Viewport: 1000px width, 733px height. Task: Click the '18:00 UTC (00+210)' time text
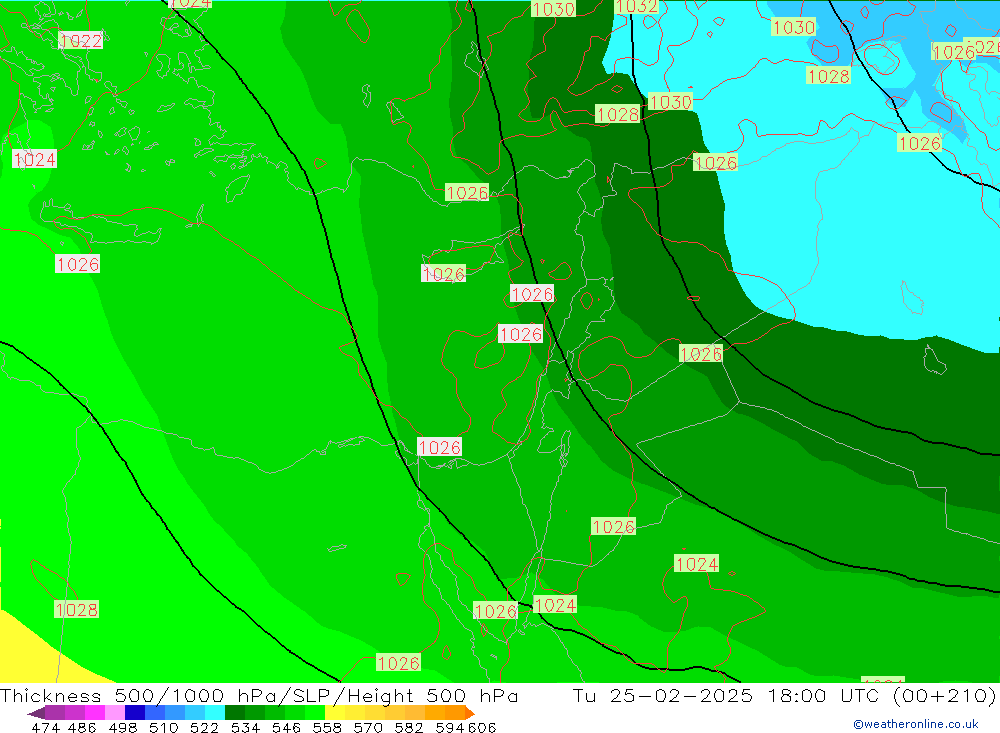pos(882,695)
